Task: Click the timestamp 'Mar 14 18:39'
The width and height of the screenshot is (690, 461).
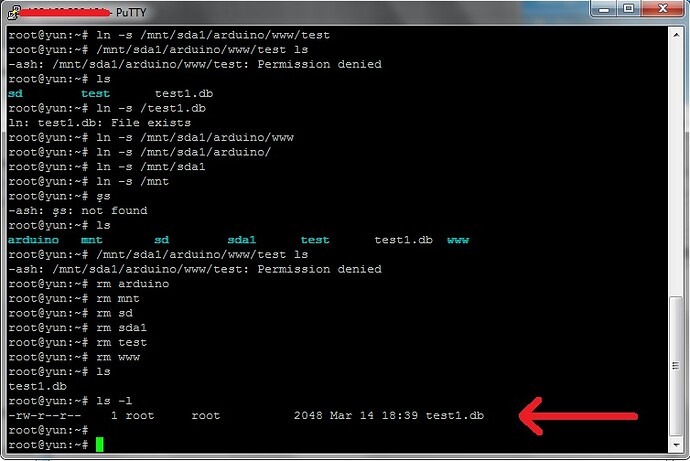Action: (374, 416)
